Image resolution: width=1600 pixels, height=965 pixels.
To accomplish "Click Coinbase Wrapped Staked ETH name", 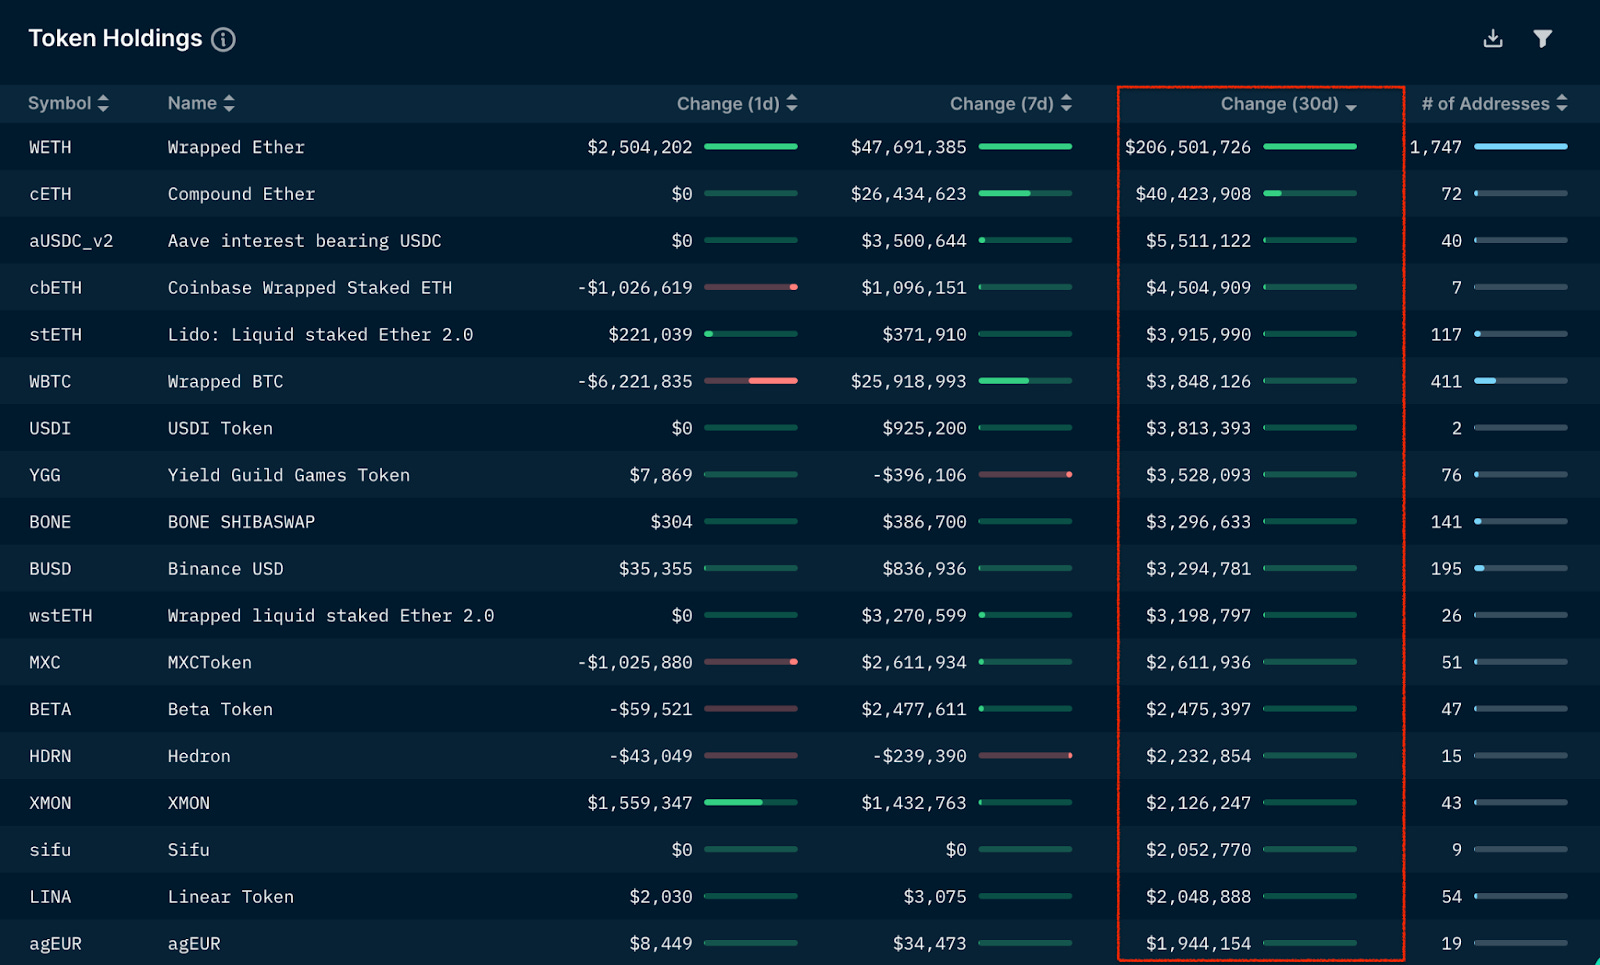I will click(x=310, y=288).
